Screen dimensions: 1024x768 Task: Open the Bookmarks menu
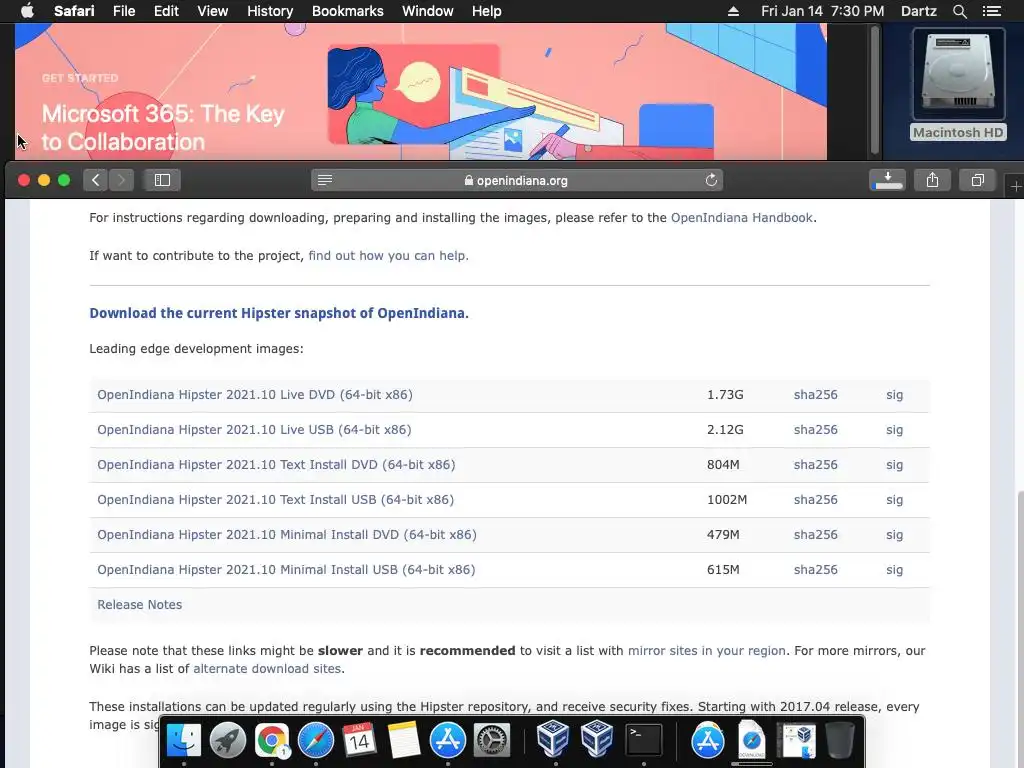[347, 11]
